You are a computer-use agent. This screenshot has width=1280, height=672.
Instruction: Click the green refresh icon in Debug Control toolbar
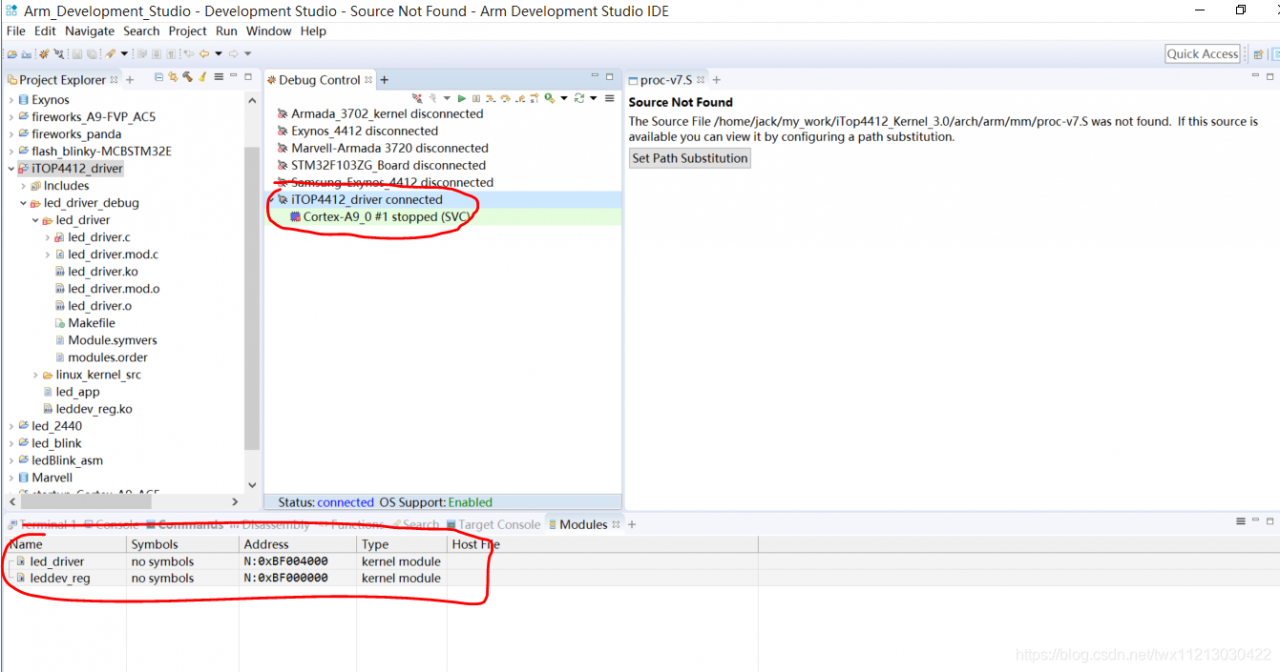[579, 98]
